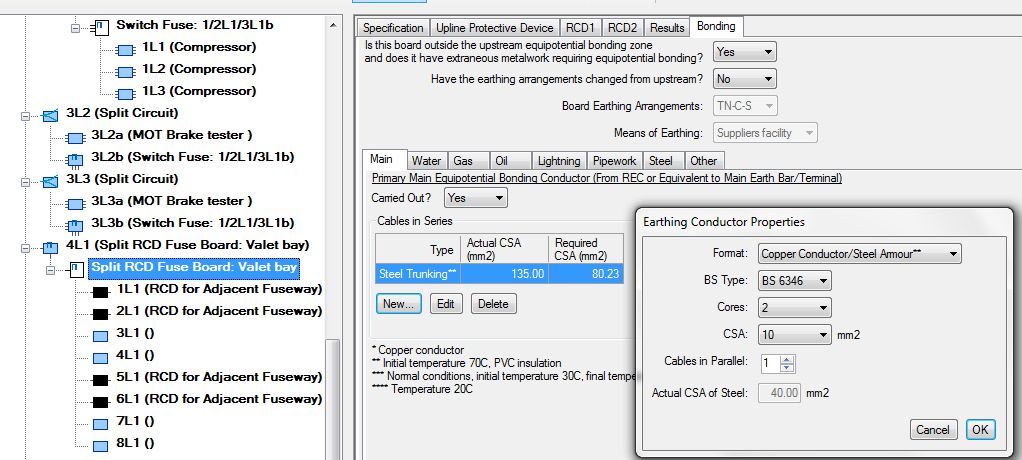The height and width of the screenshot is (460, 1022).
Task: Select the Steel Trunking row in cable table
Action: (x=499, y=274)
